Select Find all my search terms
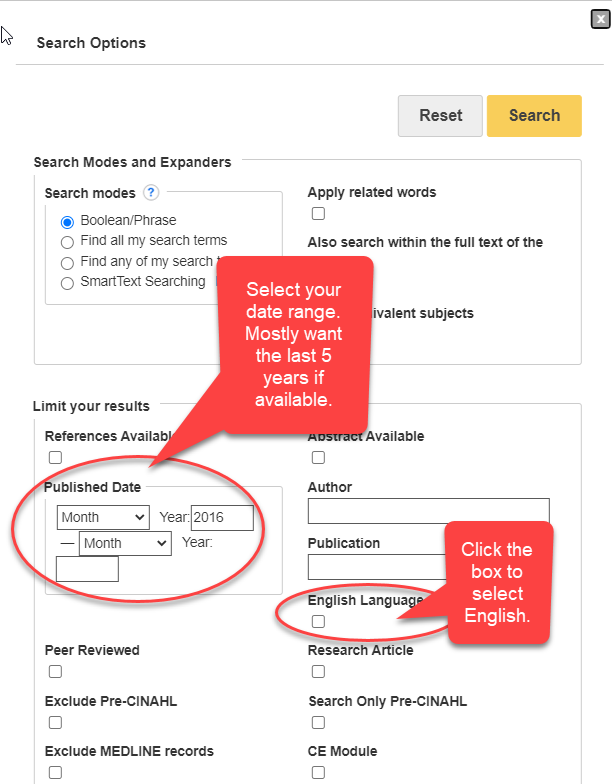This screenshot has height=784, width=612. (x=67, y=242)
